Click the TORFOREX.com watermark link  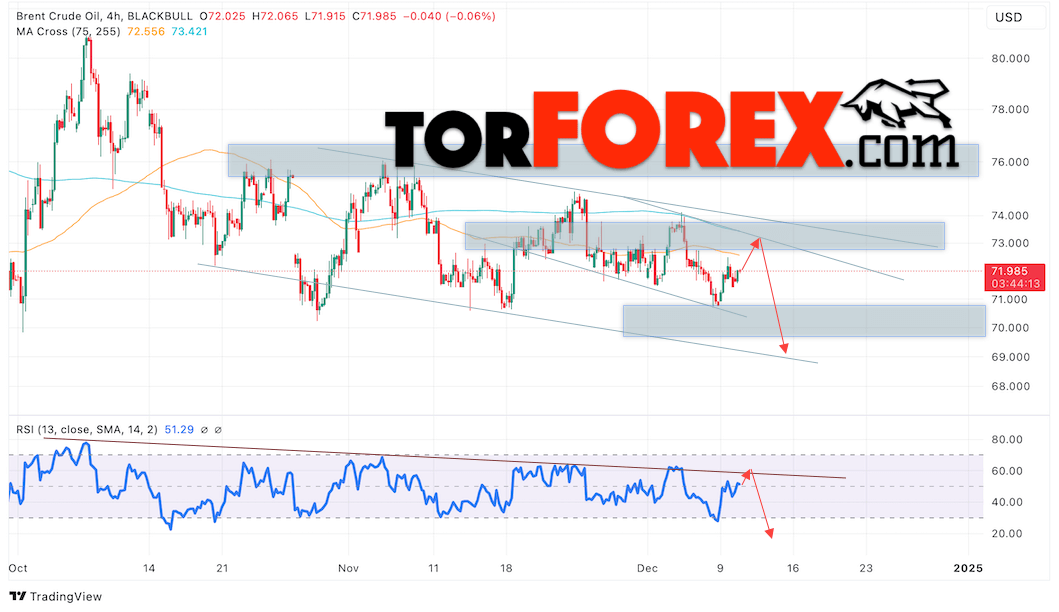coord(672,128)
